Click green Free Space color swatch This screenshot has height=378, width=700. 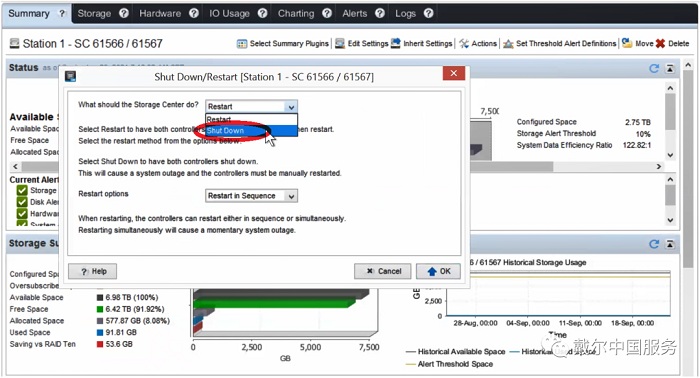coord(100,309)
